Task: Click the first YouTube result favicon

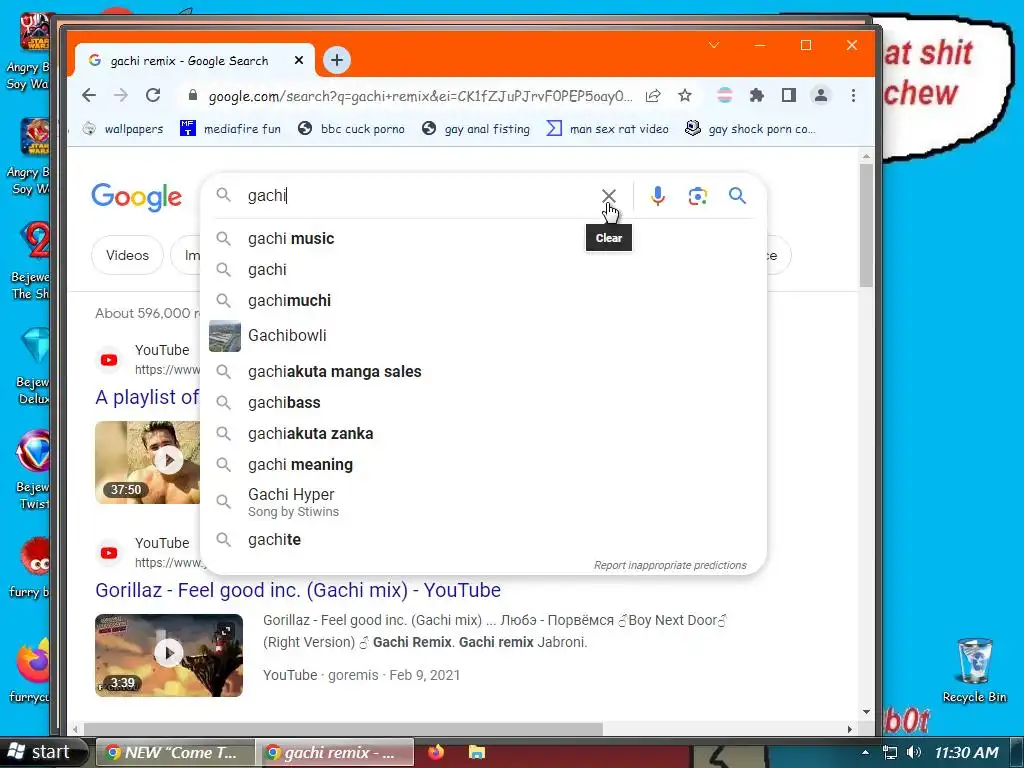Action: click(x=109, y=360)
